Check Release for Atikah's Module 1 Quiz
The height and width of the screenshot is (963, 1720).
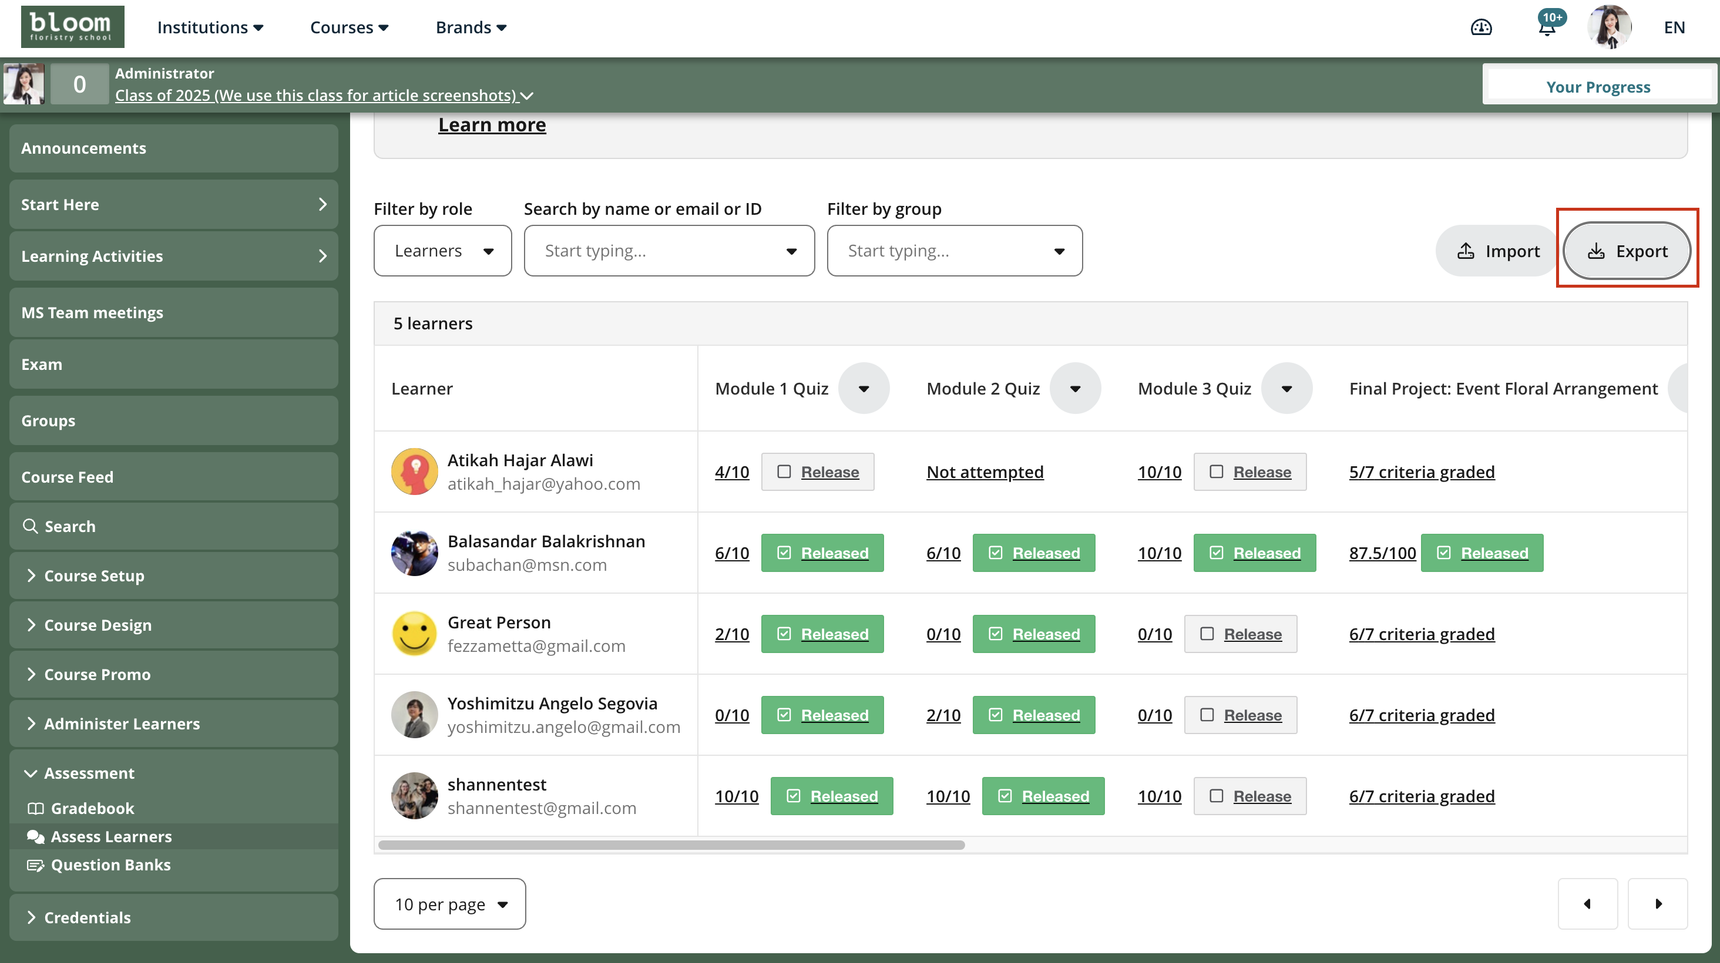785,472
